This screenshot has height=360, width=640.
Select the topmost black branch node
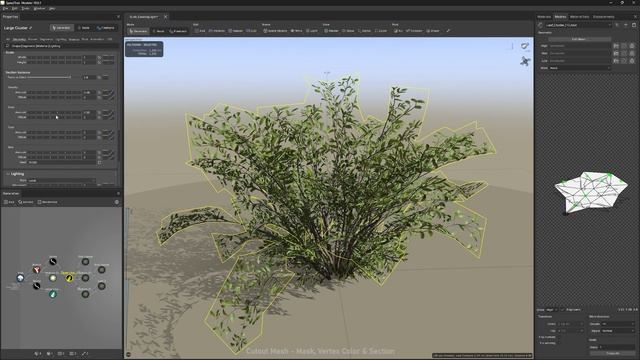(x=53, y=262)
